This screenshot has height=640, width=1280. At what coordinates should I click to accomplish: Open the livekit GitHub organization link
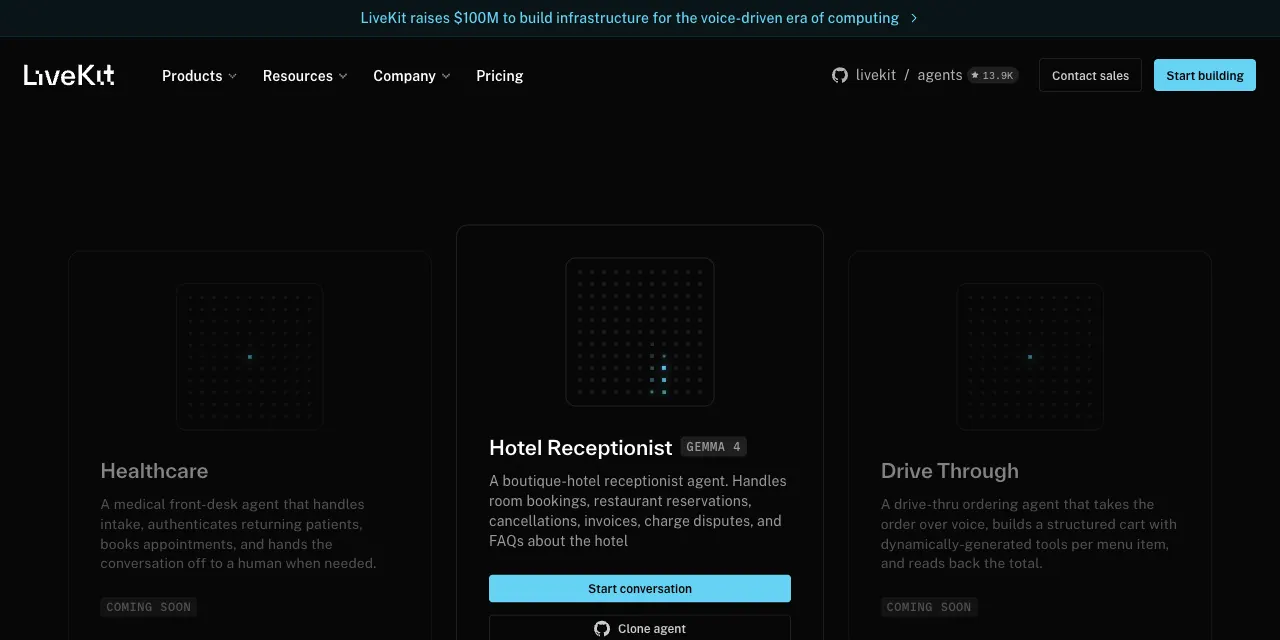click(876, 75)
